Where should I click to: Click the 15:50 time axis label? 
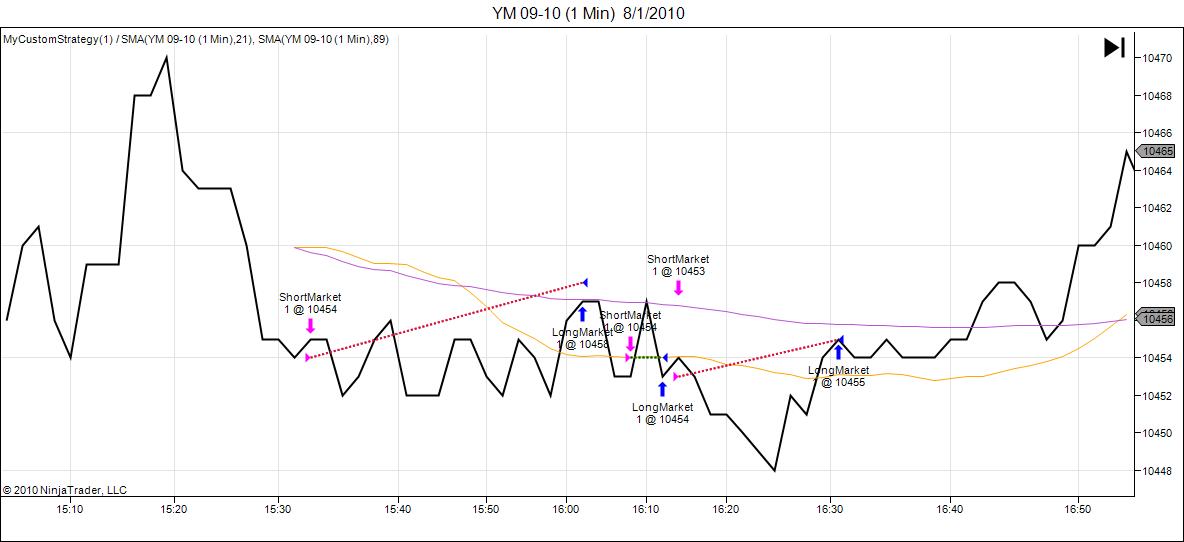point(486,510)
